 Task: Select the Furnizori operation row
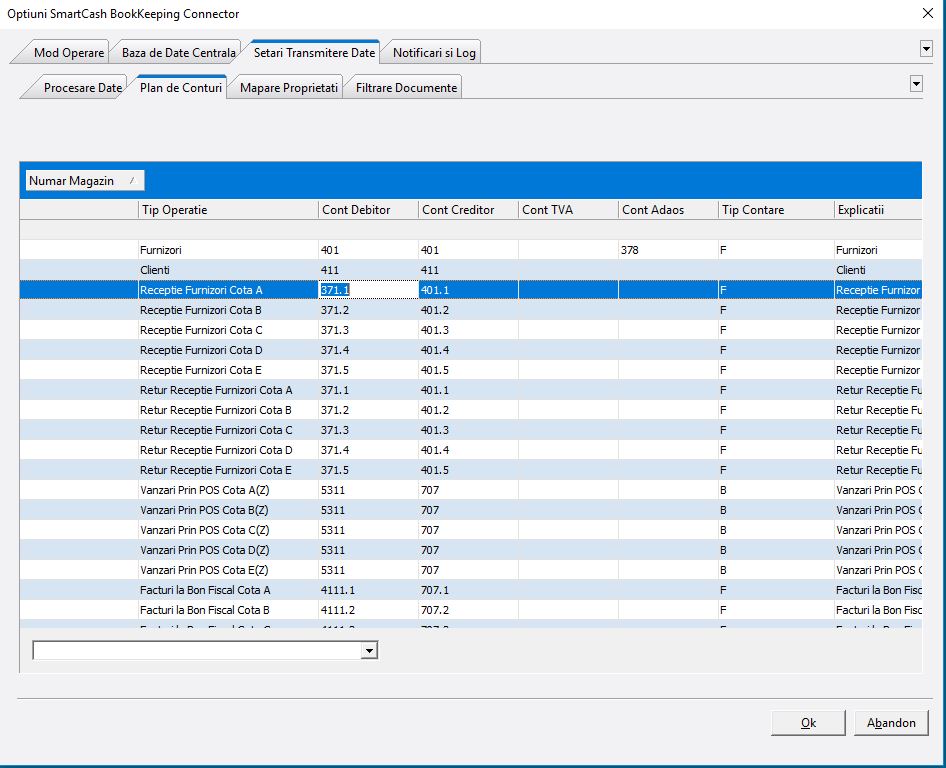471,250
